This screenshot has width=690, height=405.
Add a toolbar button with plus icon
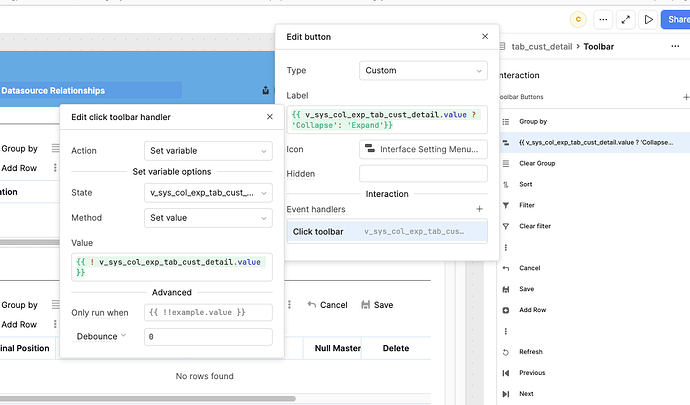[x=686, y=97]
